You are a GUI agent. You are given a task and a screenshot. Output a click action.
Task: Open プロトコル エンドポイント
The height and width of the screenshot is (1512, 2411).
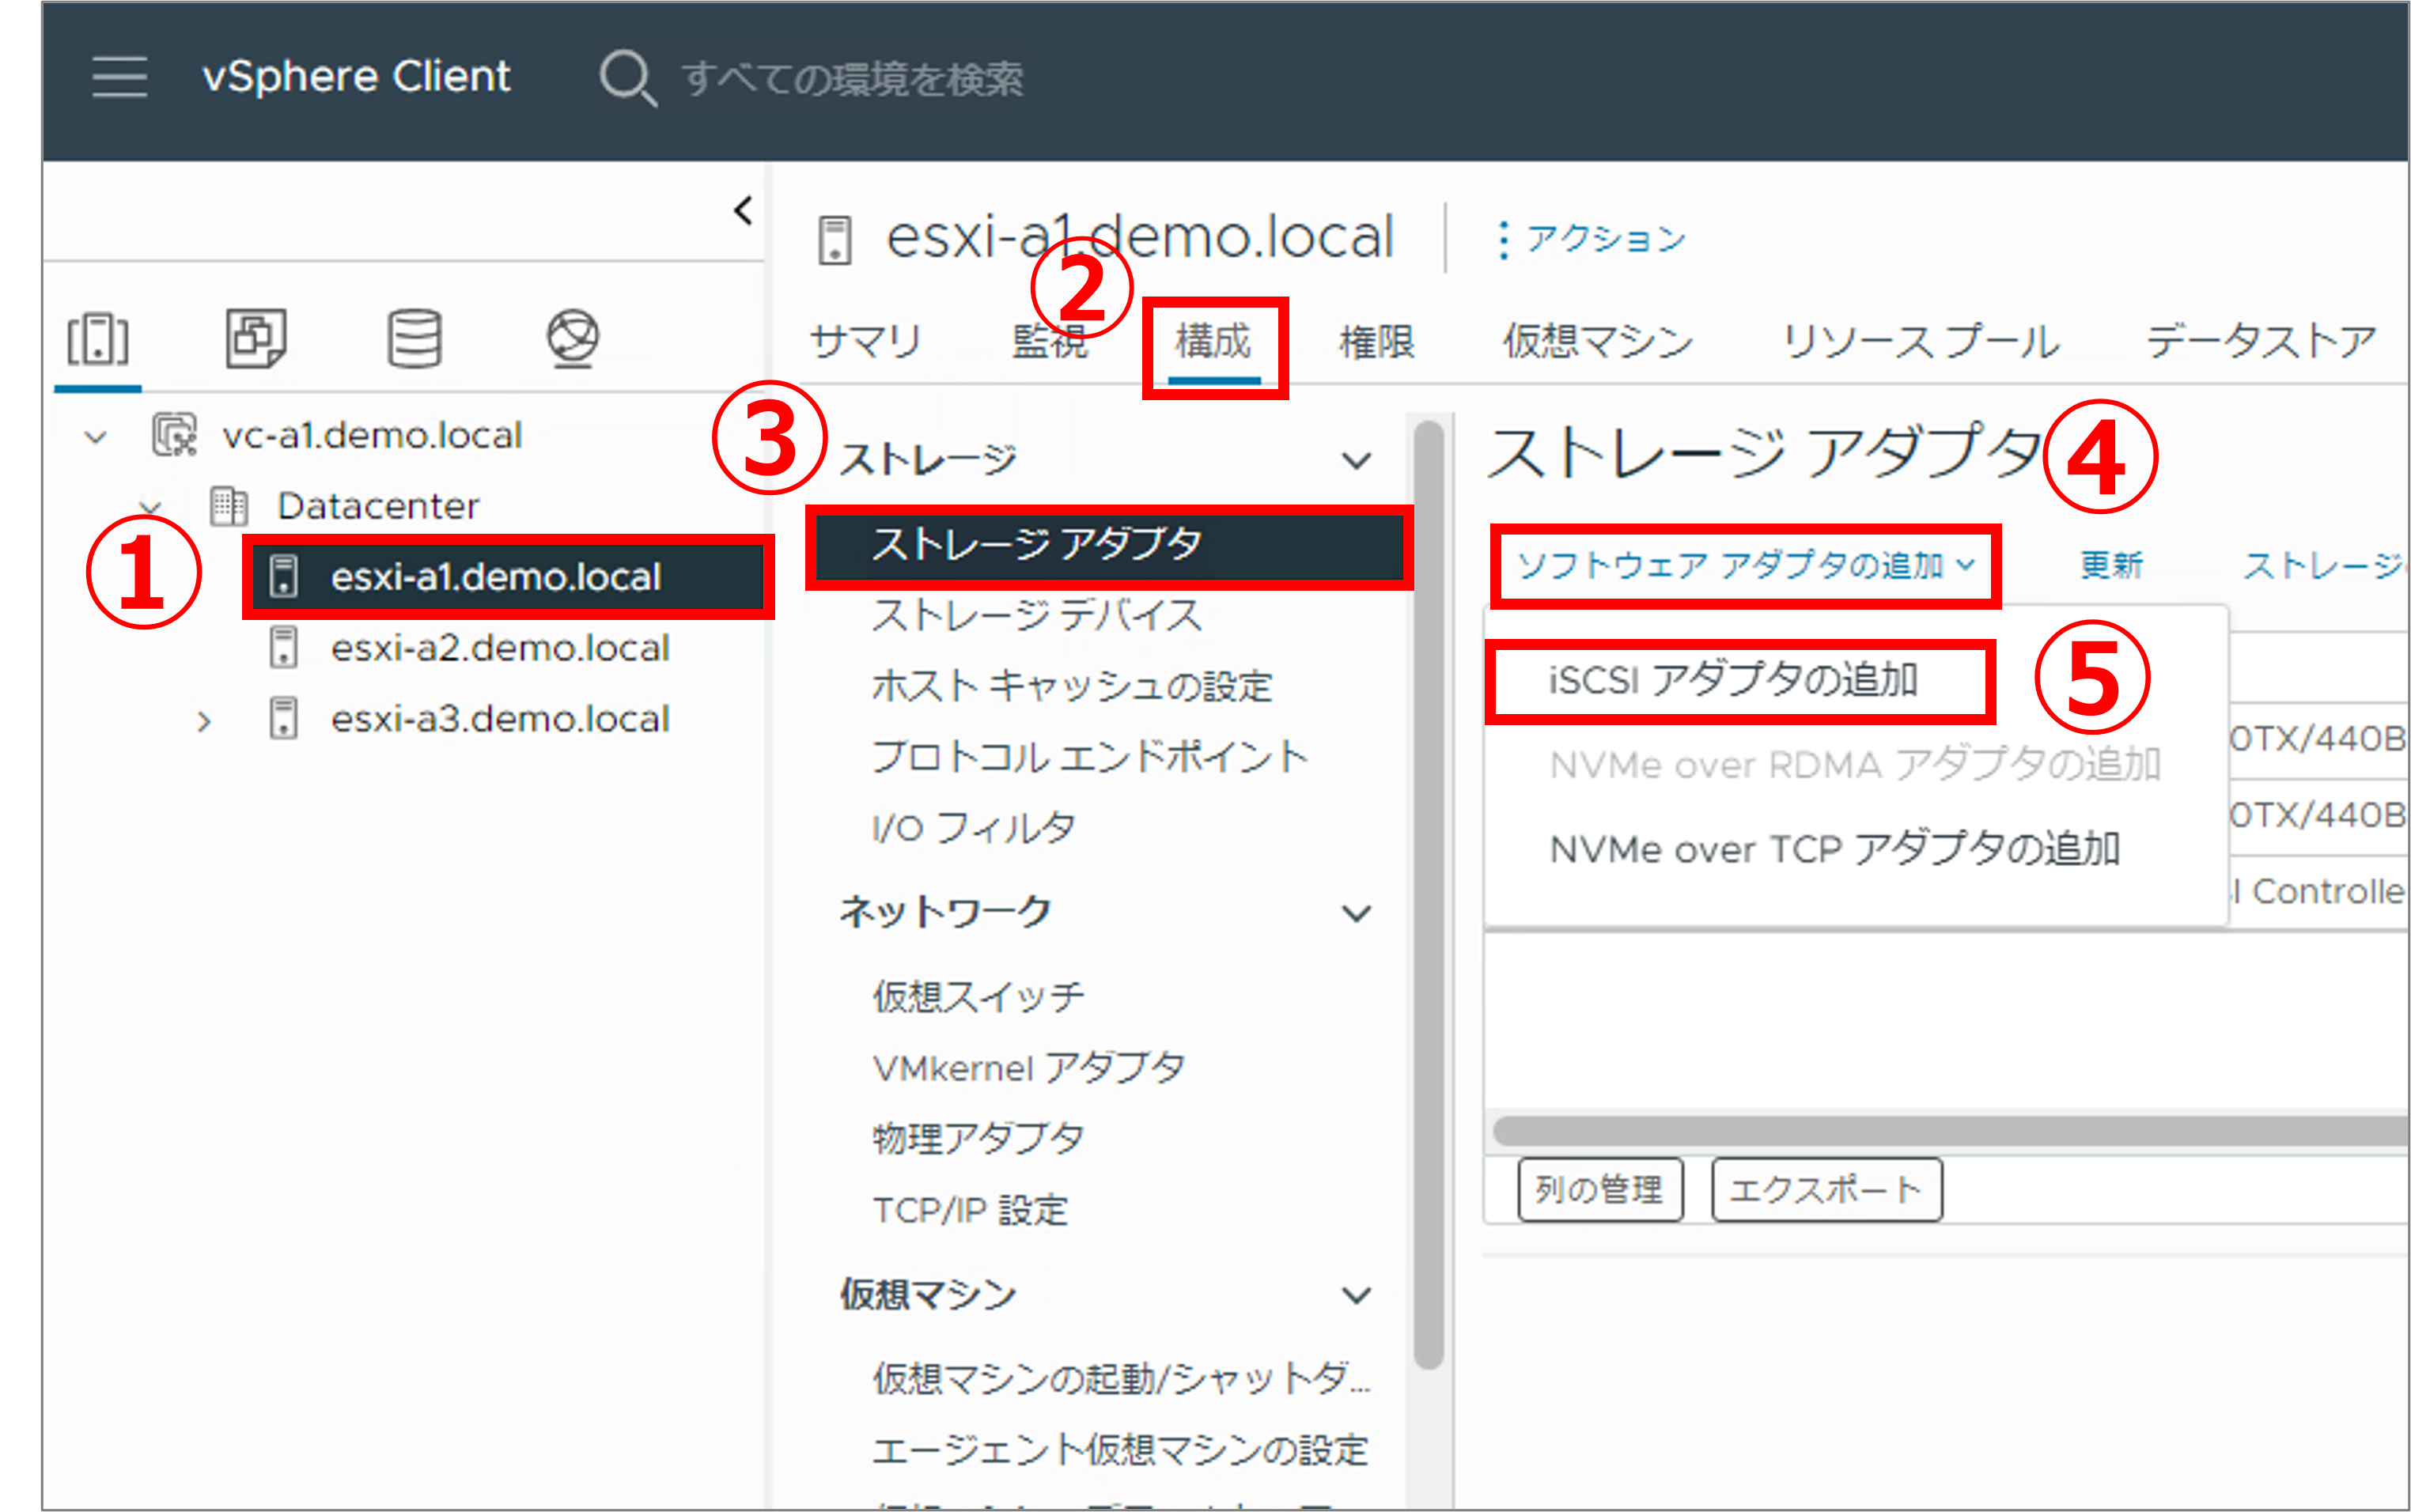point(1090,757)
